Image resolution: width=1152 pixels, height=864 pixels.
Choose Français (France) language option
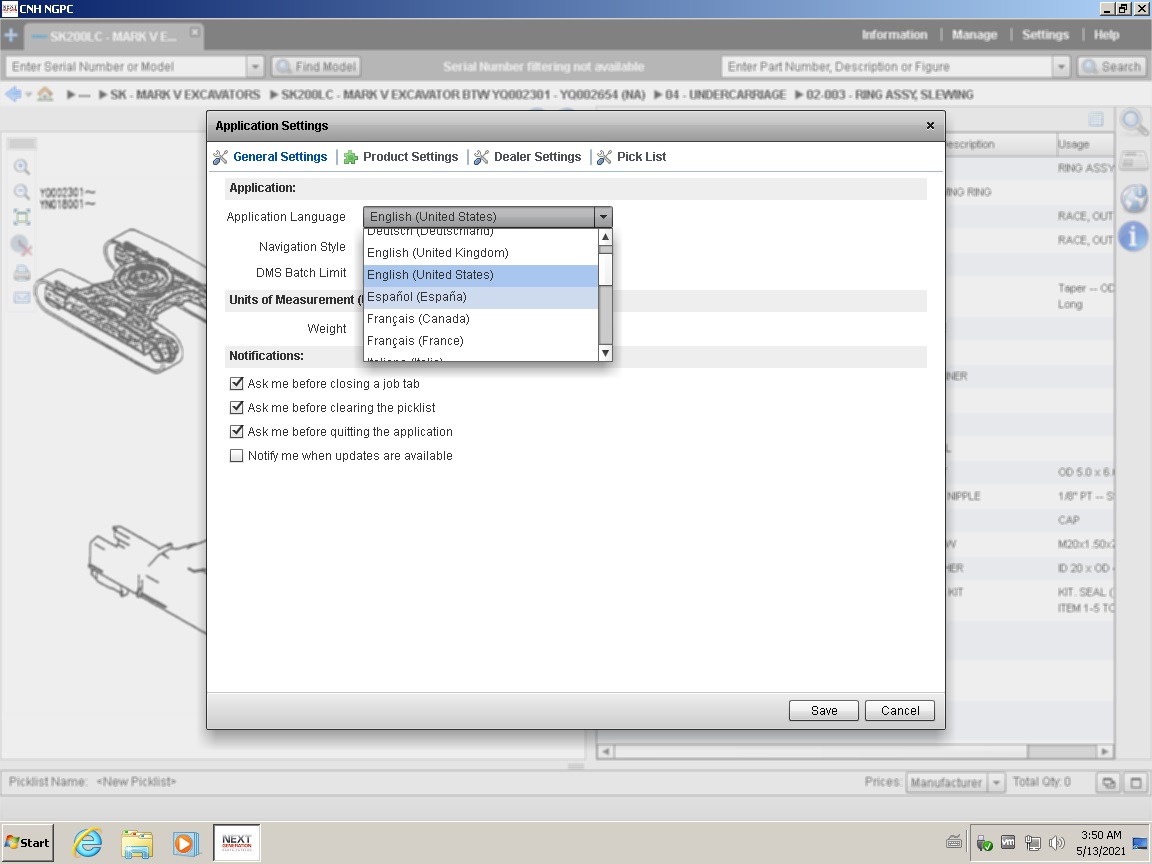point(481,341)
